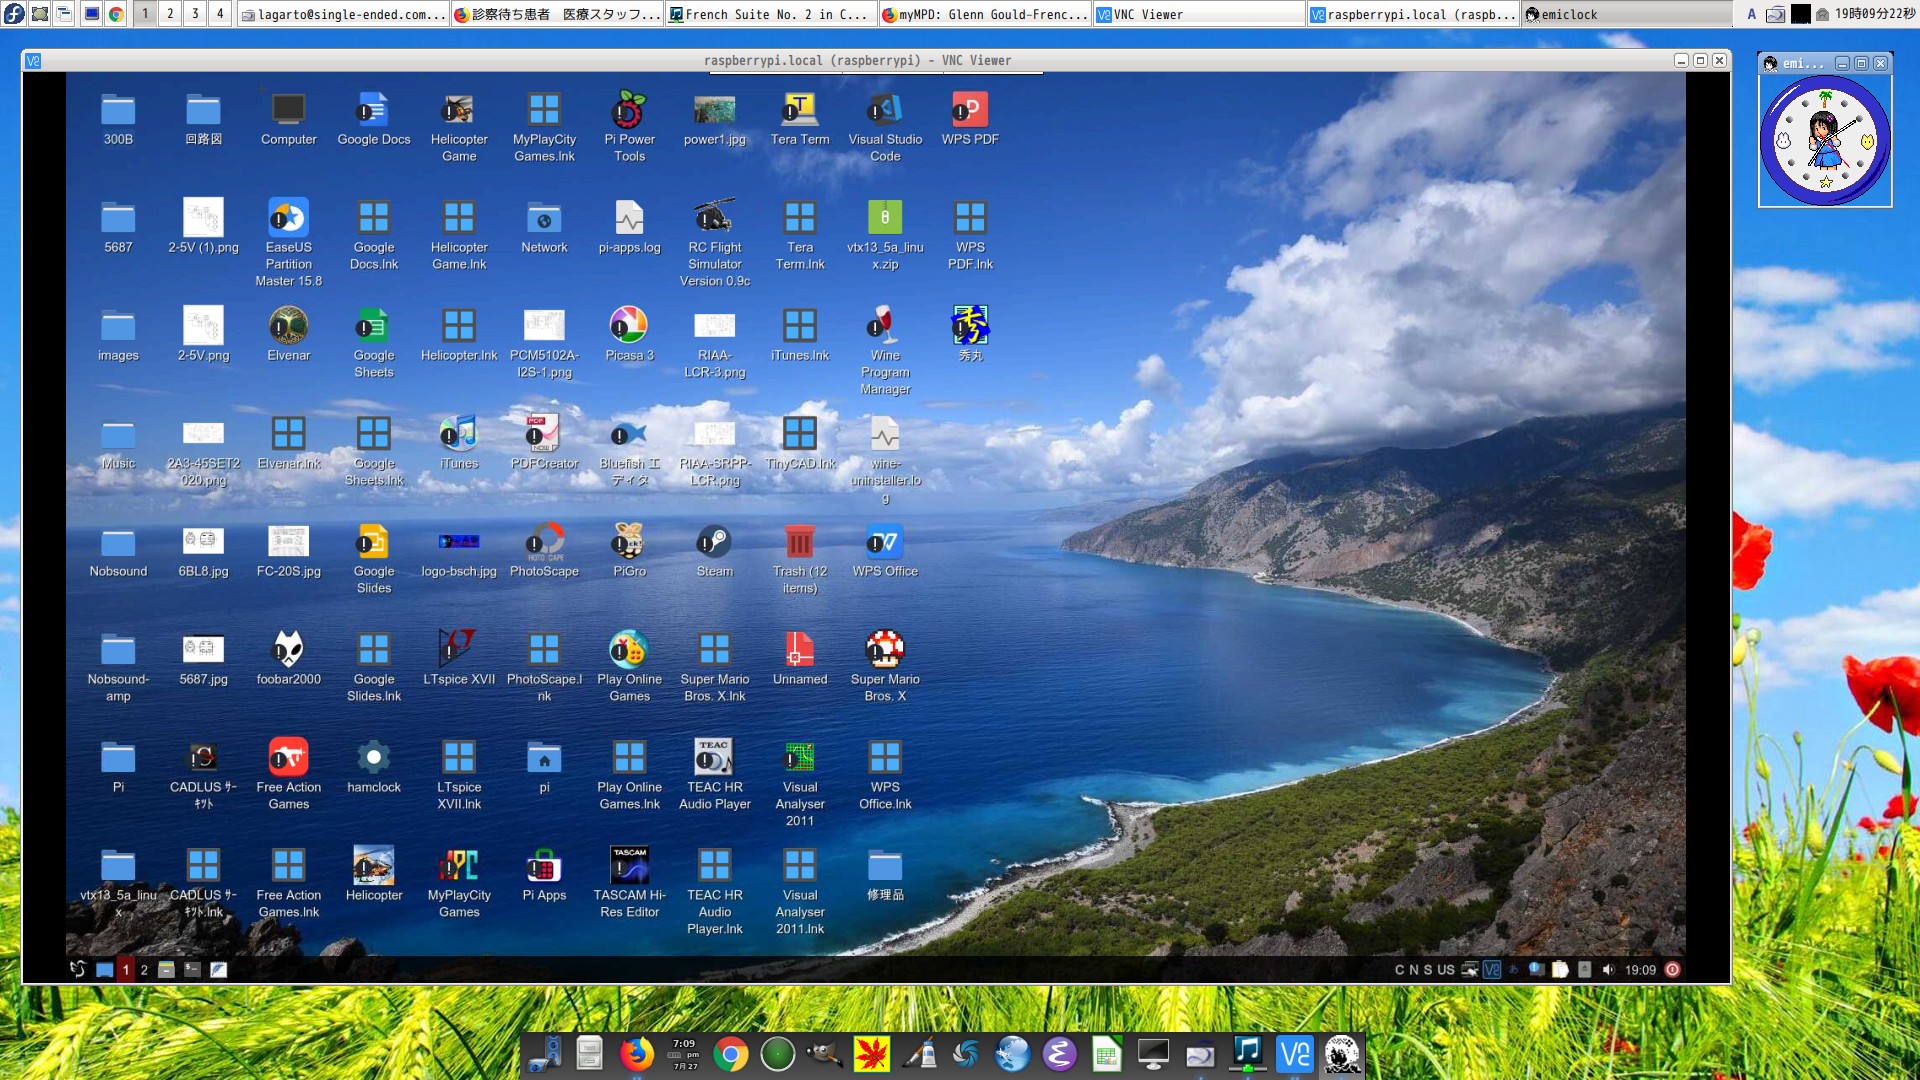Launch GIMP from the bottom dock

[x=824, y=1053]
